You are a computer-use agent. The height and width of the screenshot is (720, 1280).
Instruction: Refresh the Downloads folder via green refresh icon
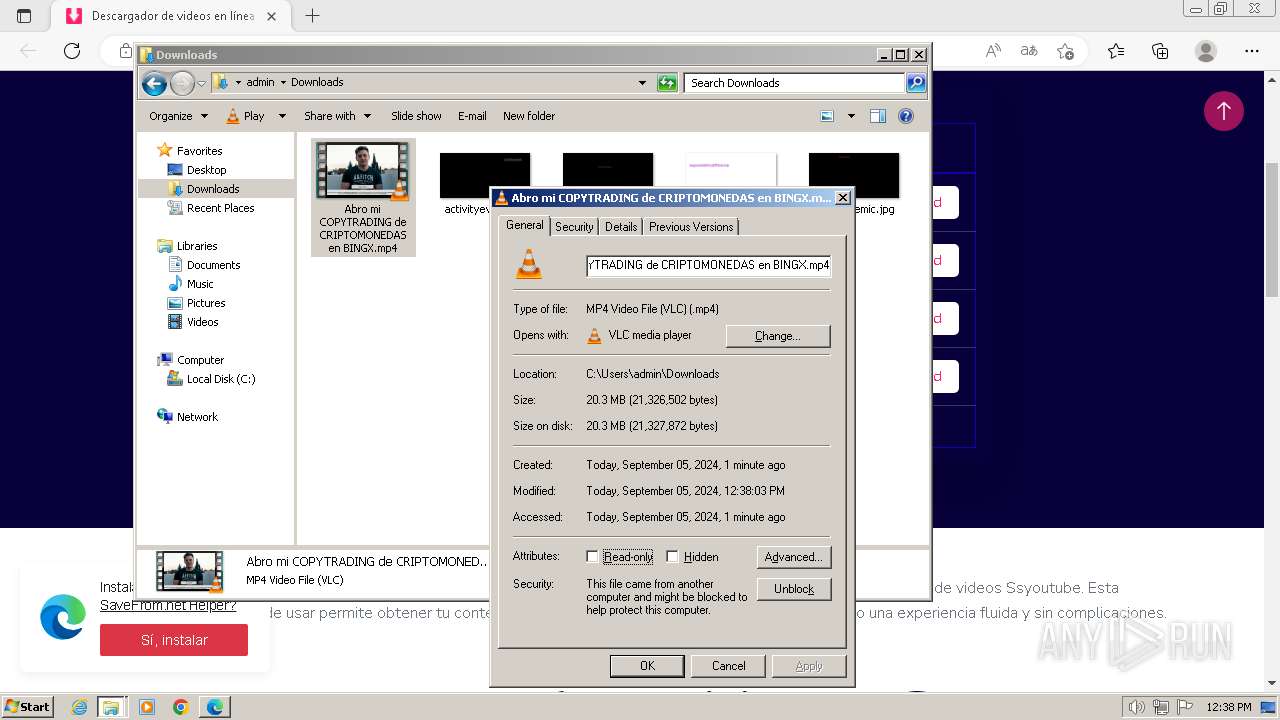point(667,83)
